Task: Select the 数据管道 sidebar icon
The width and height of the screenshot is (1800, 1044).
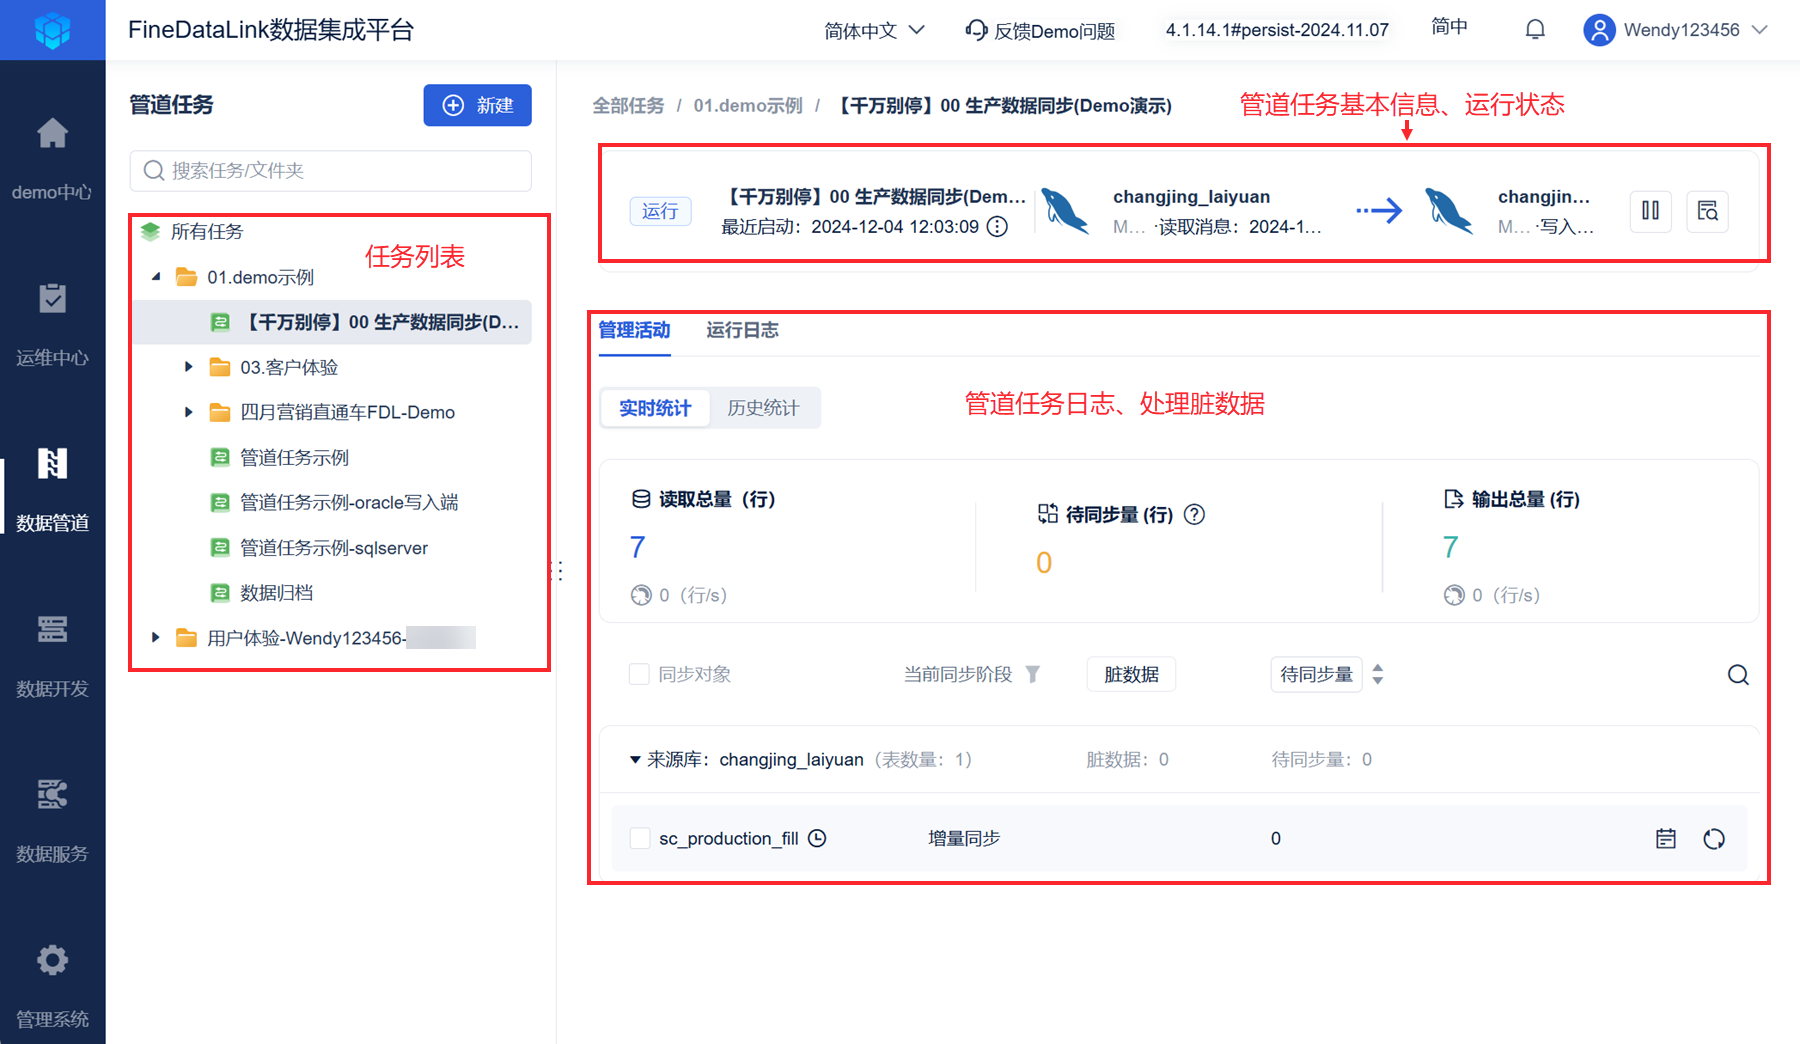Action: [x=52, y=463]
